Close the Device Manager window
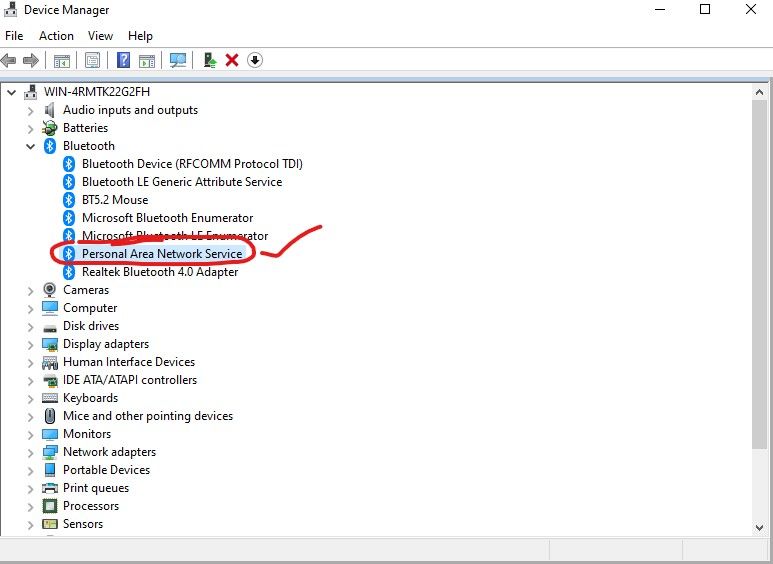Viewport: 773px width, 564px height. pyautogui.click(x=751, y=9)
